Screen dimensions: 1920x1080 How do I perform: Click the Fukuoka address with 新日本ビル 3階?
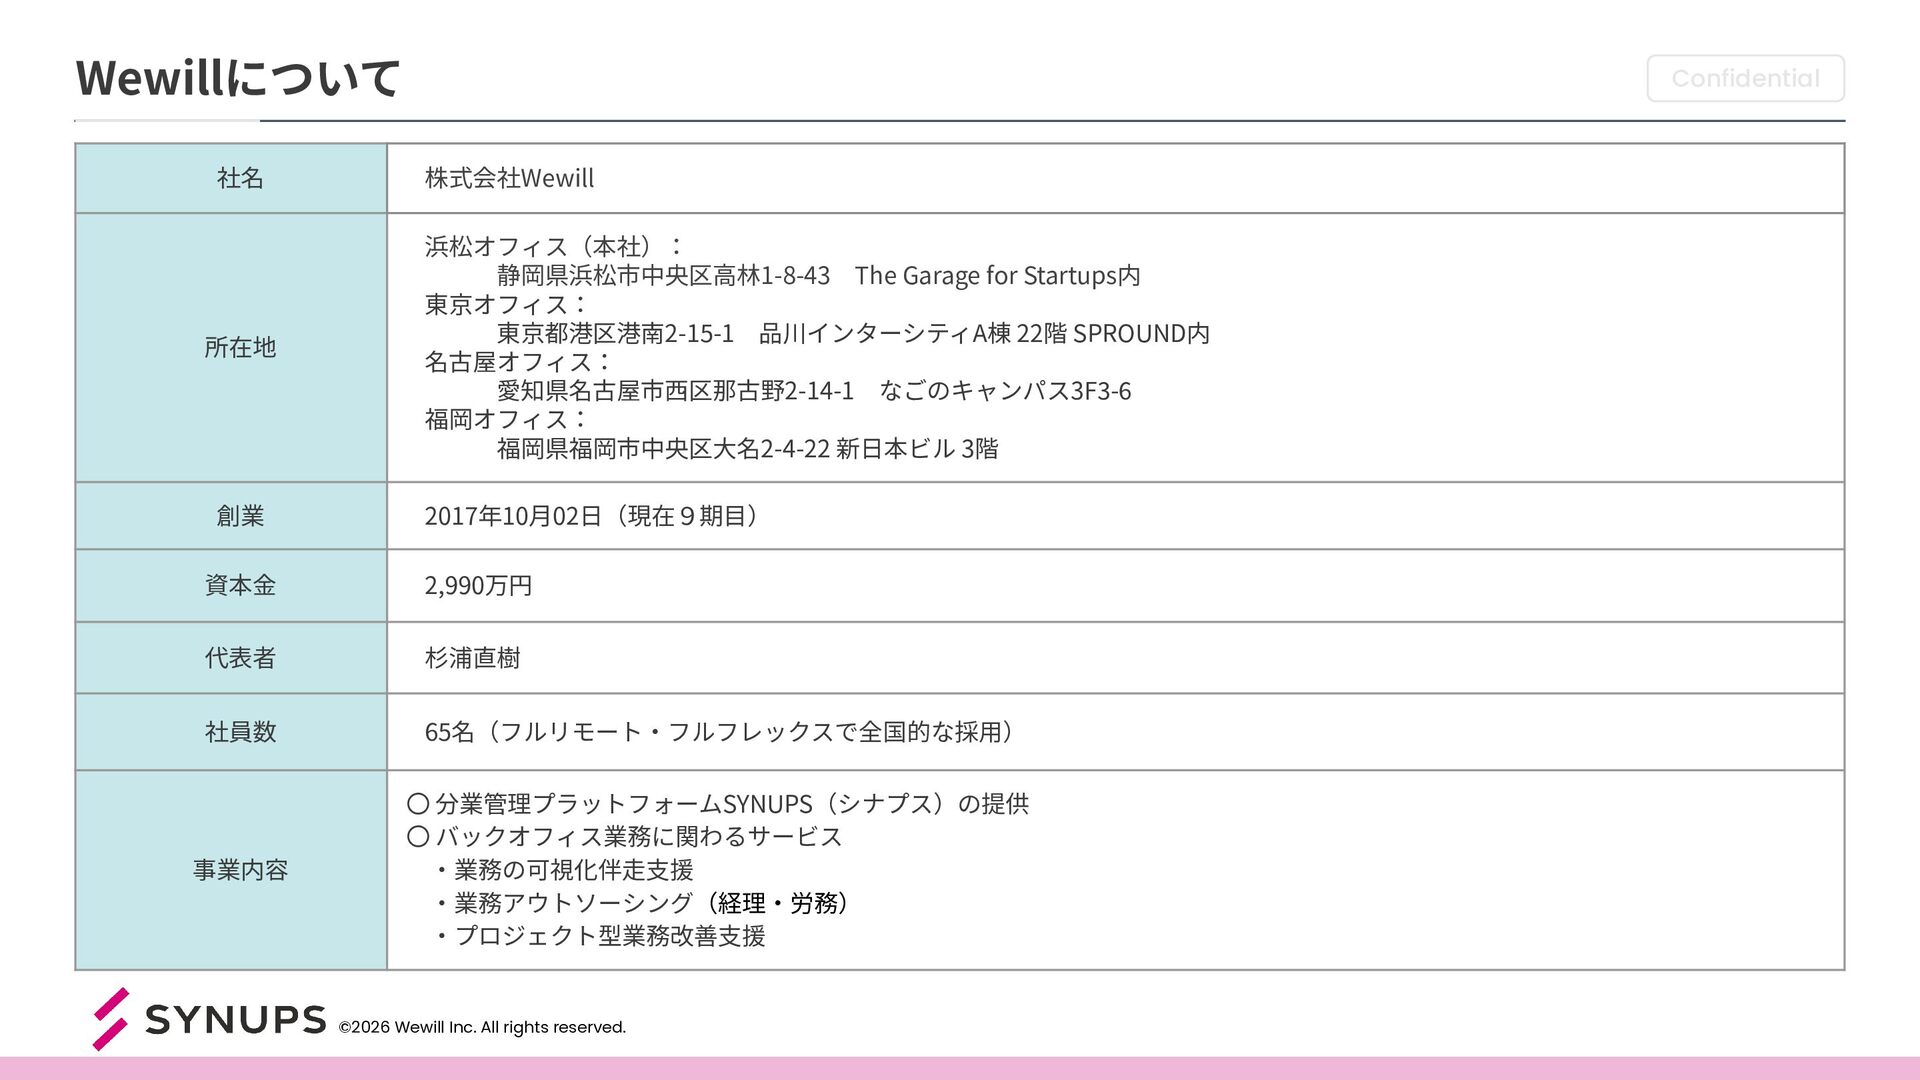(x=747, y=448)
